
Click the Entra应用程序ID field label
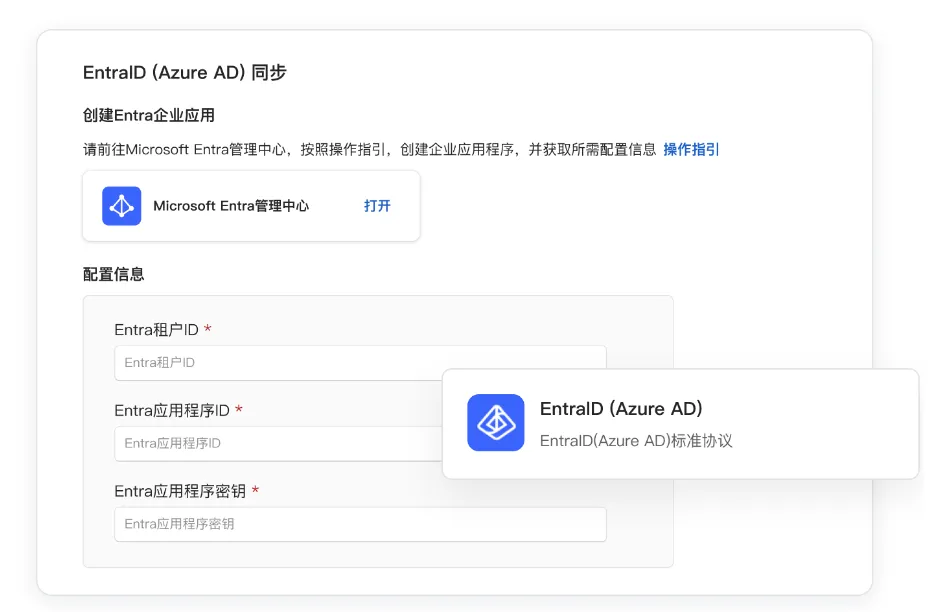click(172, 411)
